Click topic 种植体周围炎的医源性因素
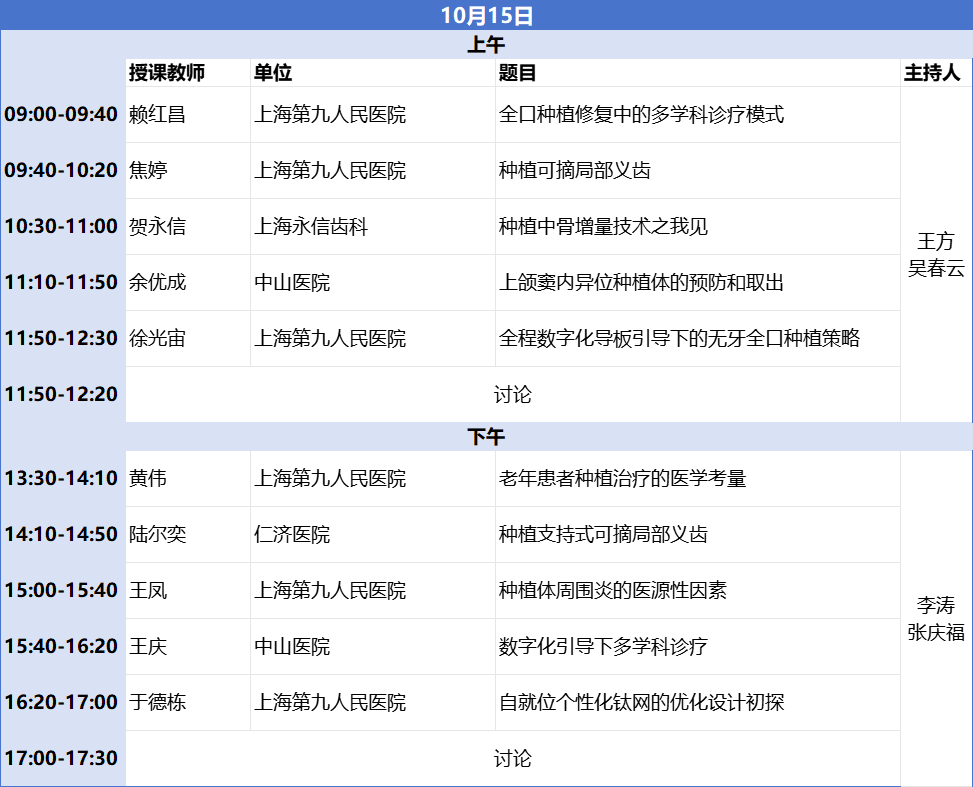The width and height of the screenshot is (973, 787). tap(612, 590)
